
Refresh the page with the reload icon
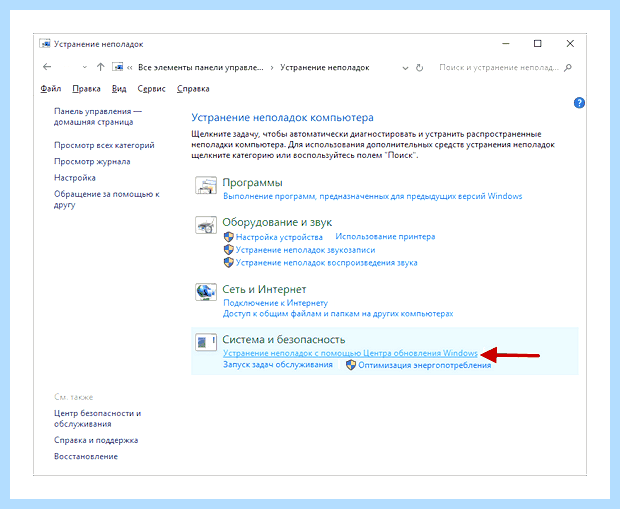point(420,68)
